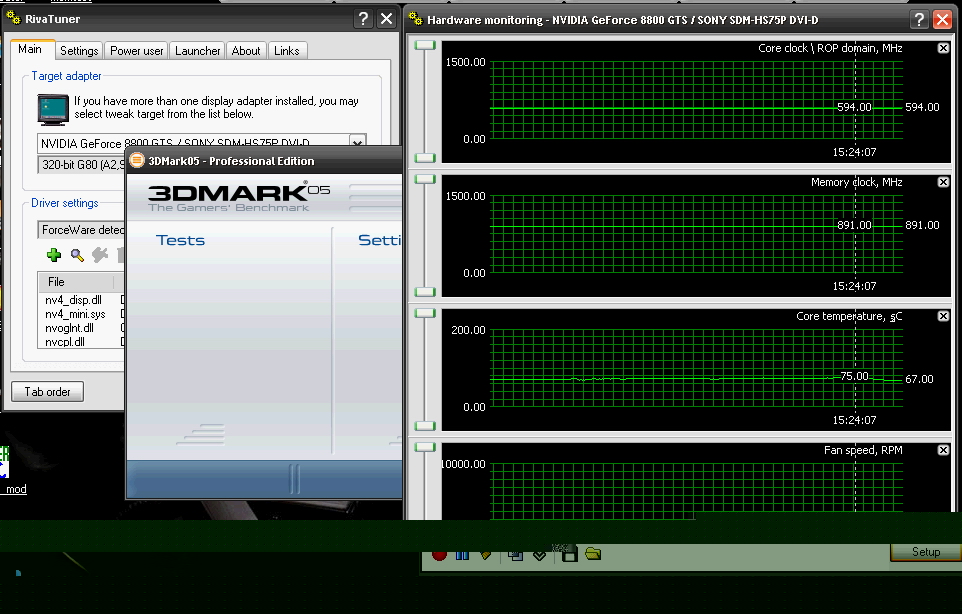Image resolution: width=962 pixels, height=614 pixels.
Task: Click the 15:24:07 timestamp on Memory clock graph
Action: pyautogui.click(x=854, y=286)
